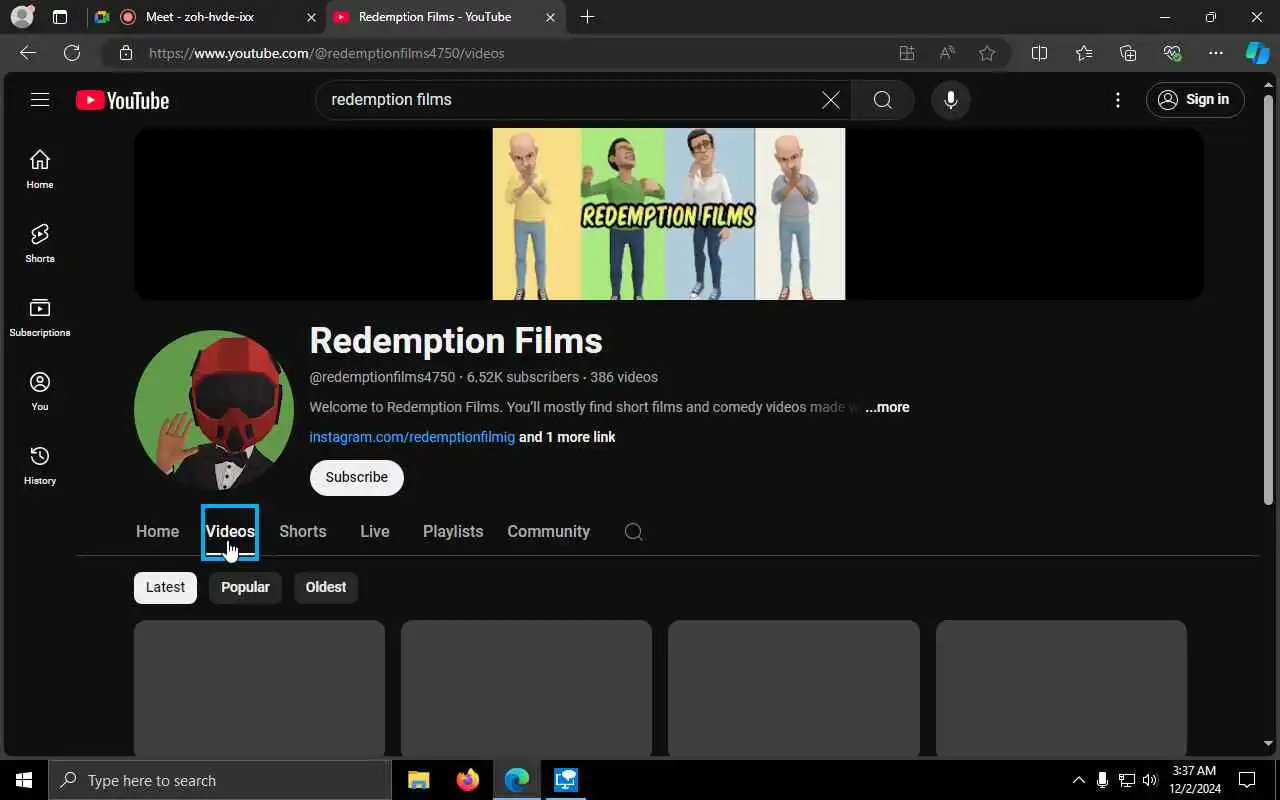Open Collections toolbar button
Image resolution: width=1280 pixels, height=800 pixels.
point(1128,53)
